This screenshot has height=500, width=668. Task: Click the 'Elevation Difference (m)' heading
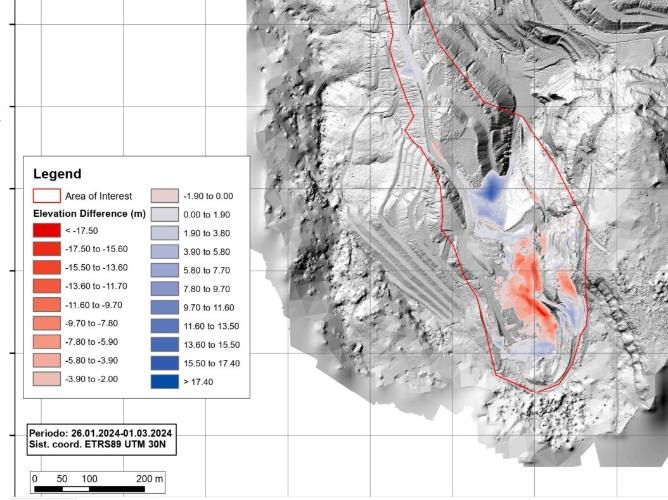pyautogui.click(x=89, y=214)
